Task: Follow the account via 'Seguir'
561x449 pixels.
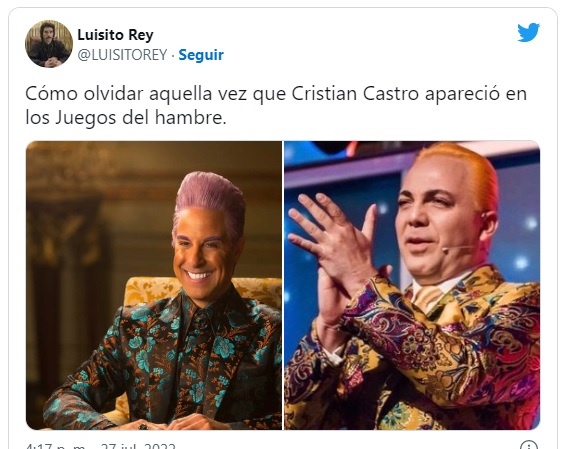Action: pyautogui.click(x=201, y=55)
